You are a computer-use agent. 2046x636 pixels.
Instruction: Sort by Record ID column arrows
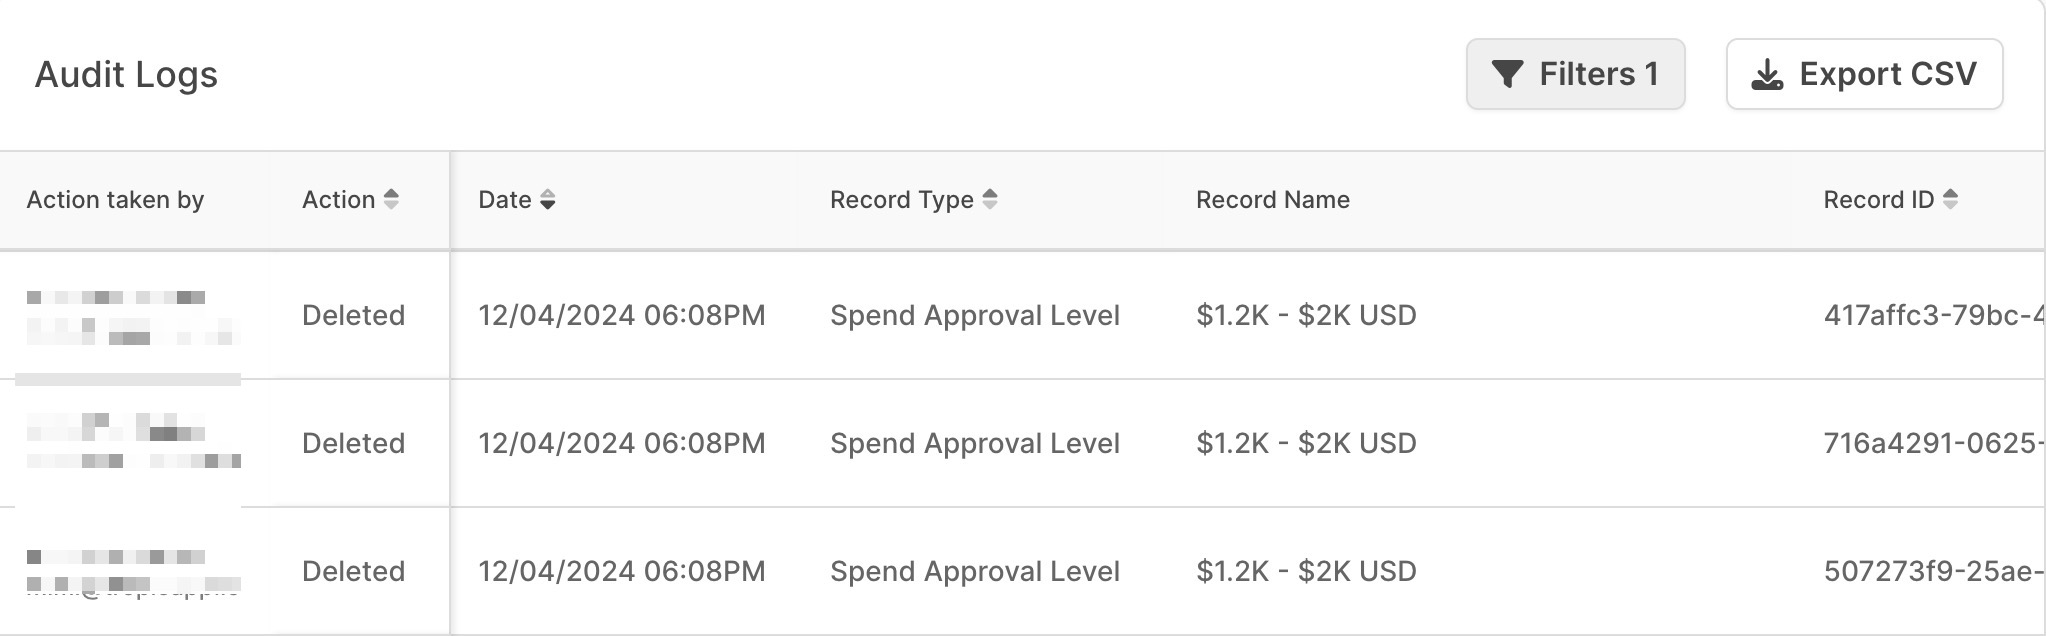coord(1950,199)
